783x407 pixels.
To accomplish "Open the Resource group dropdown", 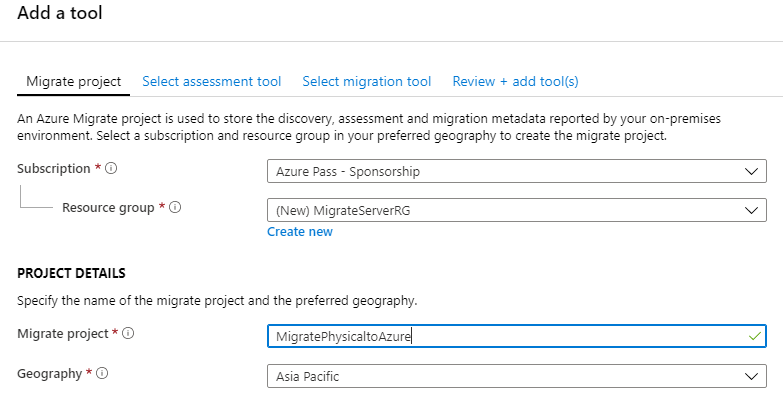I will 517,210.
